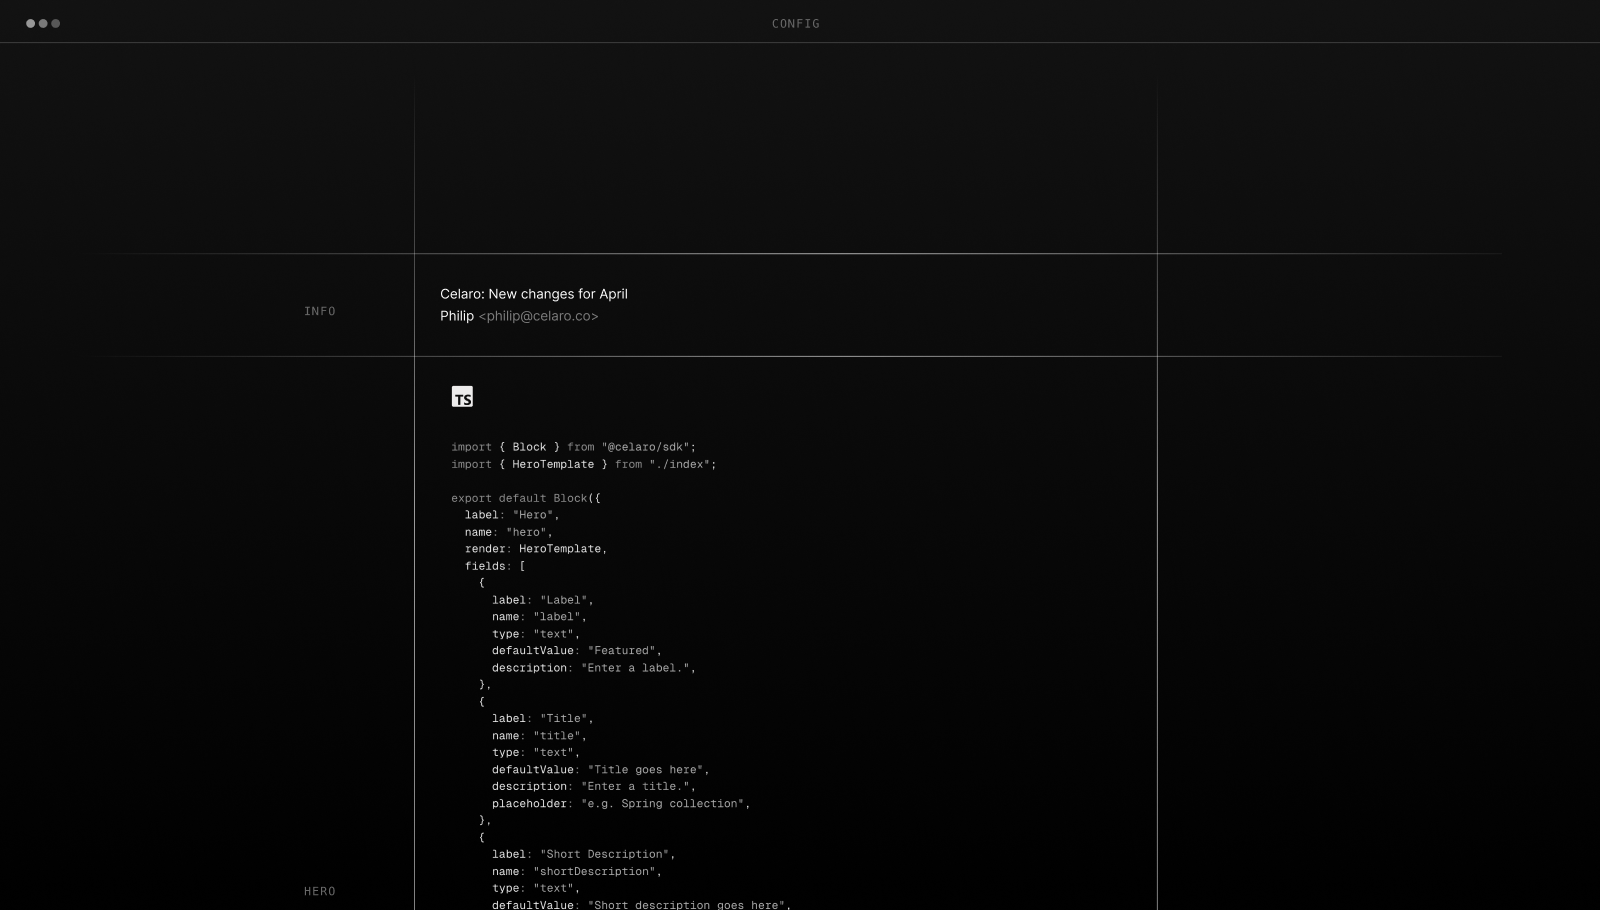Click the HERO section label
Viewport: 1600px width, 910px height.
[x=320, y=891]
